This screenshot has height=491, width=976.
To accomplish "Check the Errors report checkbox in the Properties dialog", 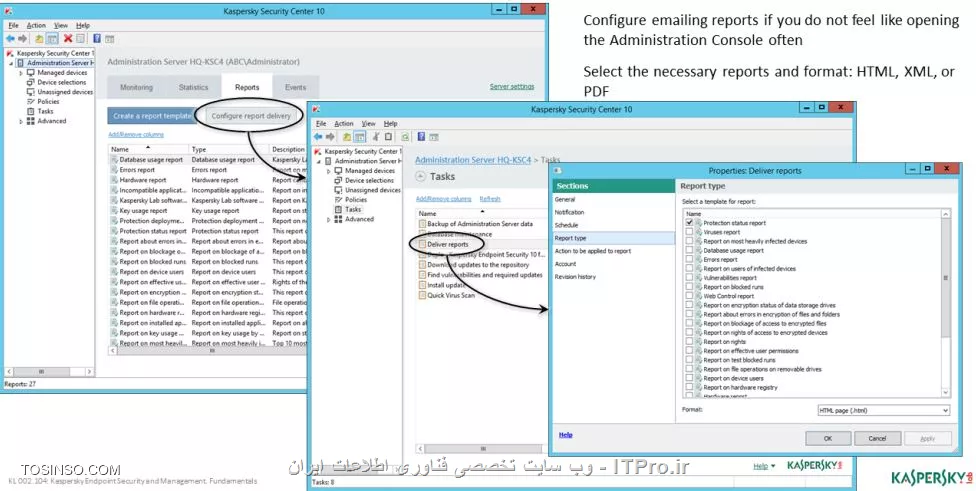I will [x=689, y=260].
